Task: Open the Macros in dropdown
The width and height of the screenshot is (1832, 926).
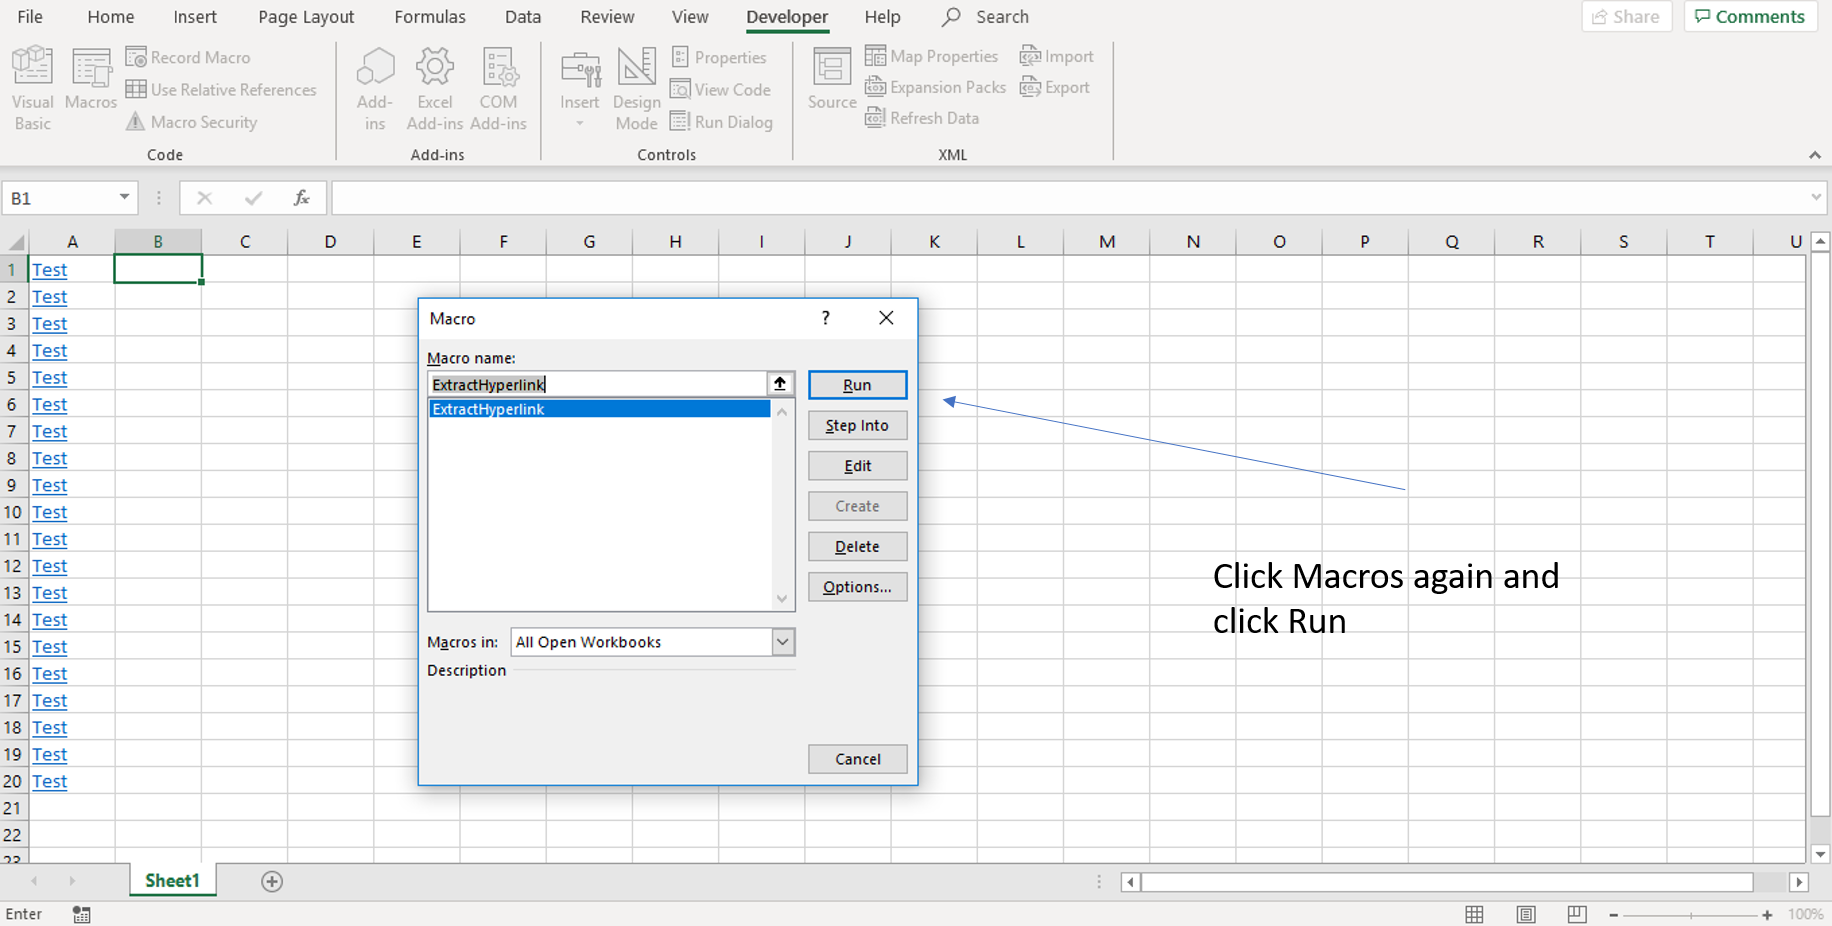Action: point(783,641)
